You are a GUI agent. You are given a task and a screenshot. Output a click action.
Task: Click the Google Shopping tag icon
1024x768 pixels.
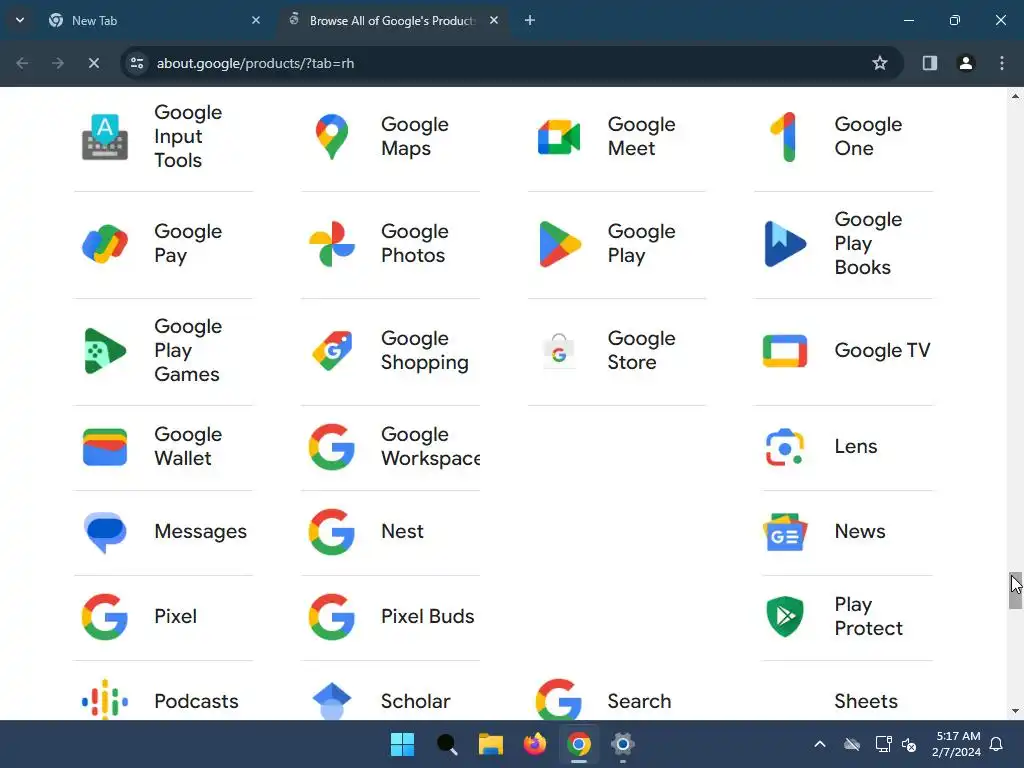[x=332, y=351]
